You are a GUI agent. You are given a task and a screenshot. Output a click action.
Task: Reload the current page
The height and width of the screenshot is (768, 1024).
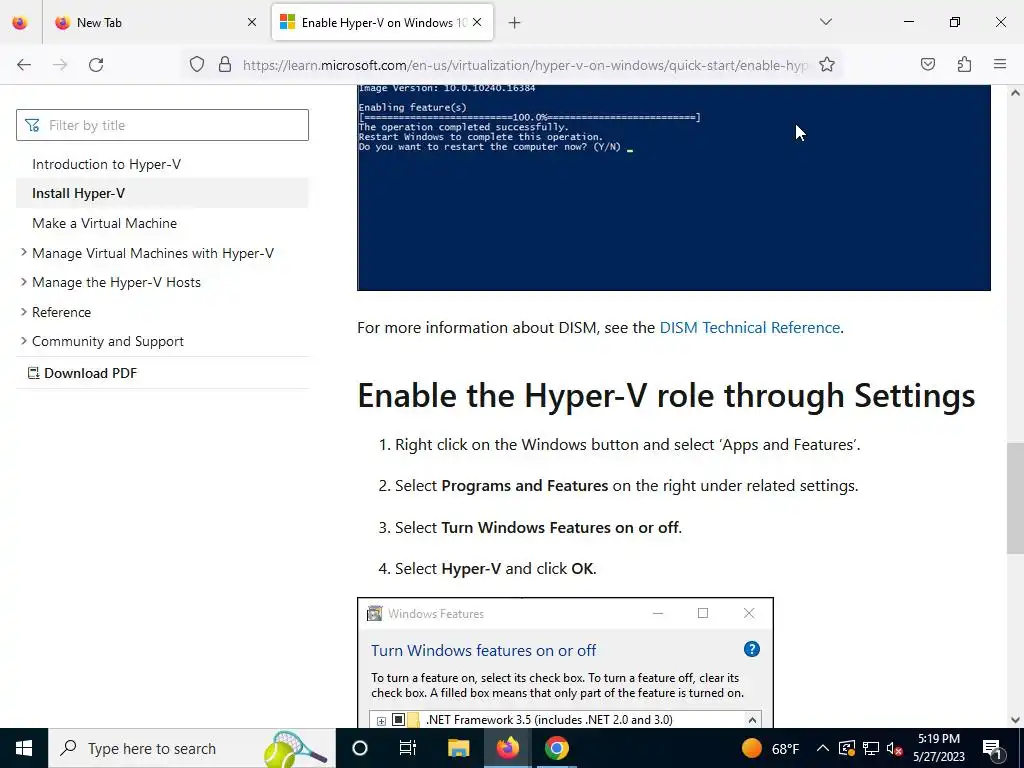tap(96, 65)
